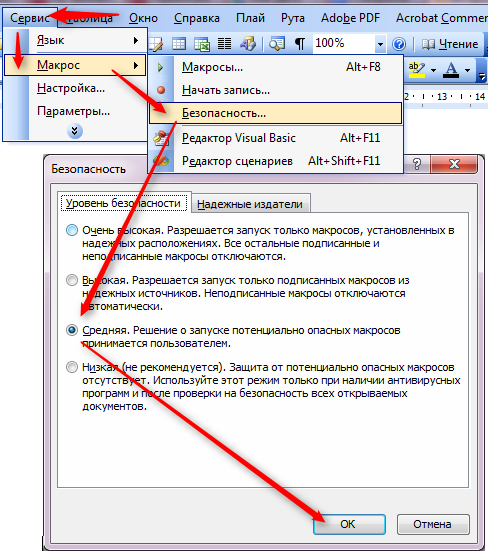Click the blue Help question mark icon

tap(399, 44)
